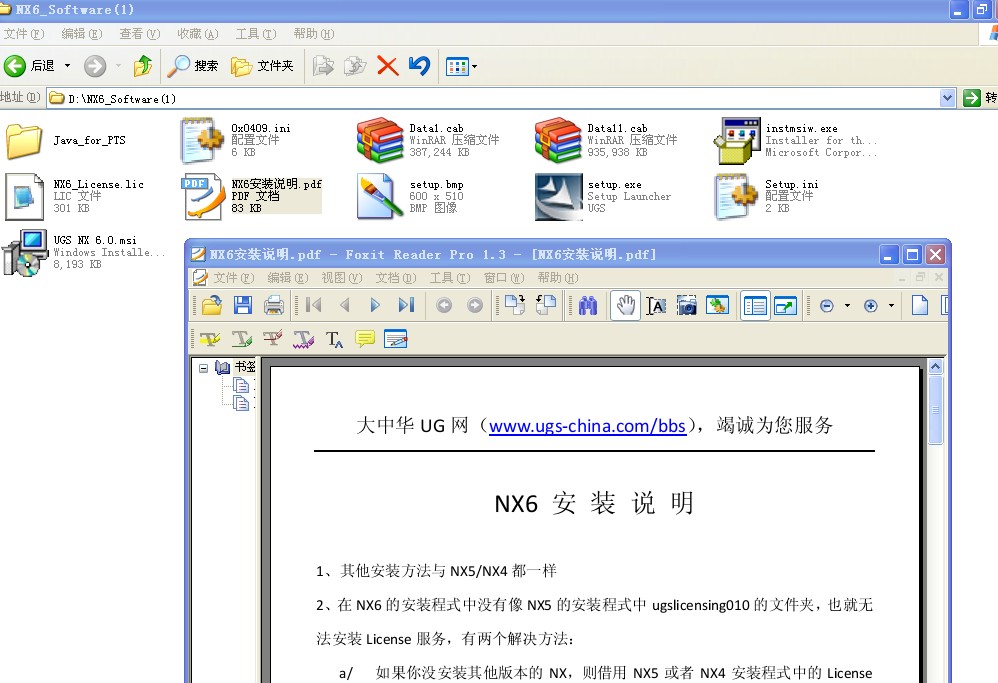Click the PDF vertical scrollbar thumb
Image resolution: width=998 pixels, height=683 pixels.
(935, 409)
